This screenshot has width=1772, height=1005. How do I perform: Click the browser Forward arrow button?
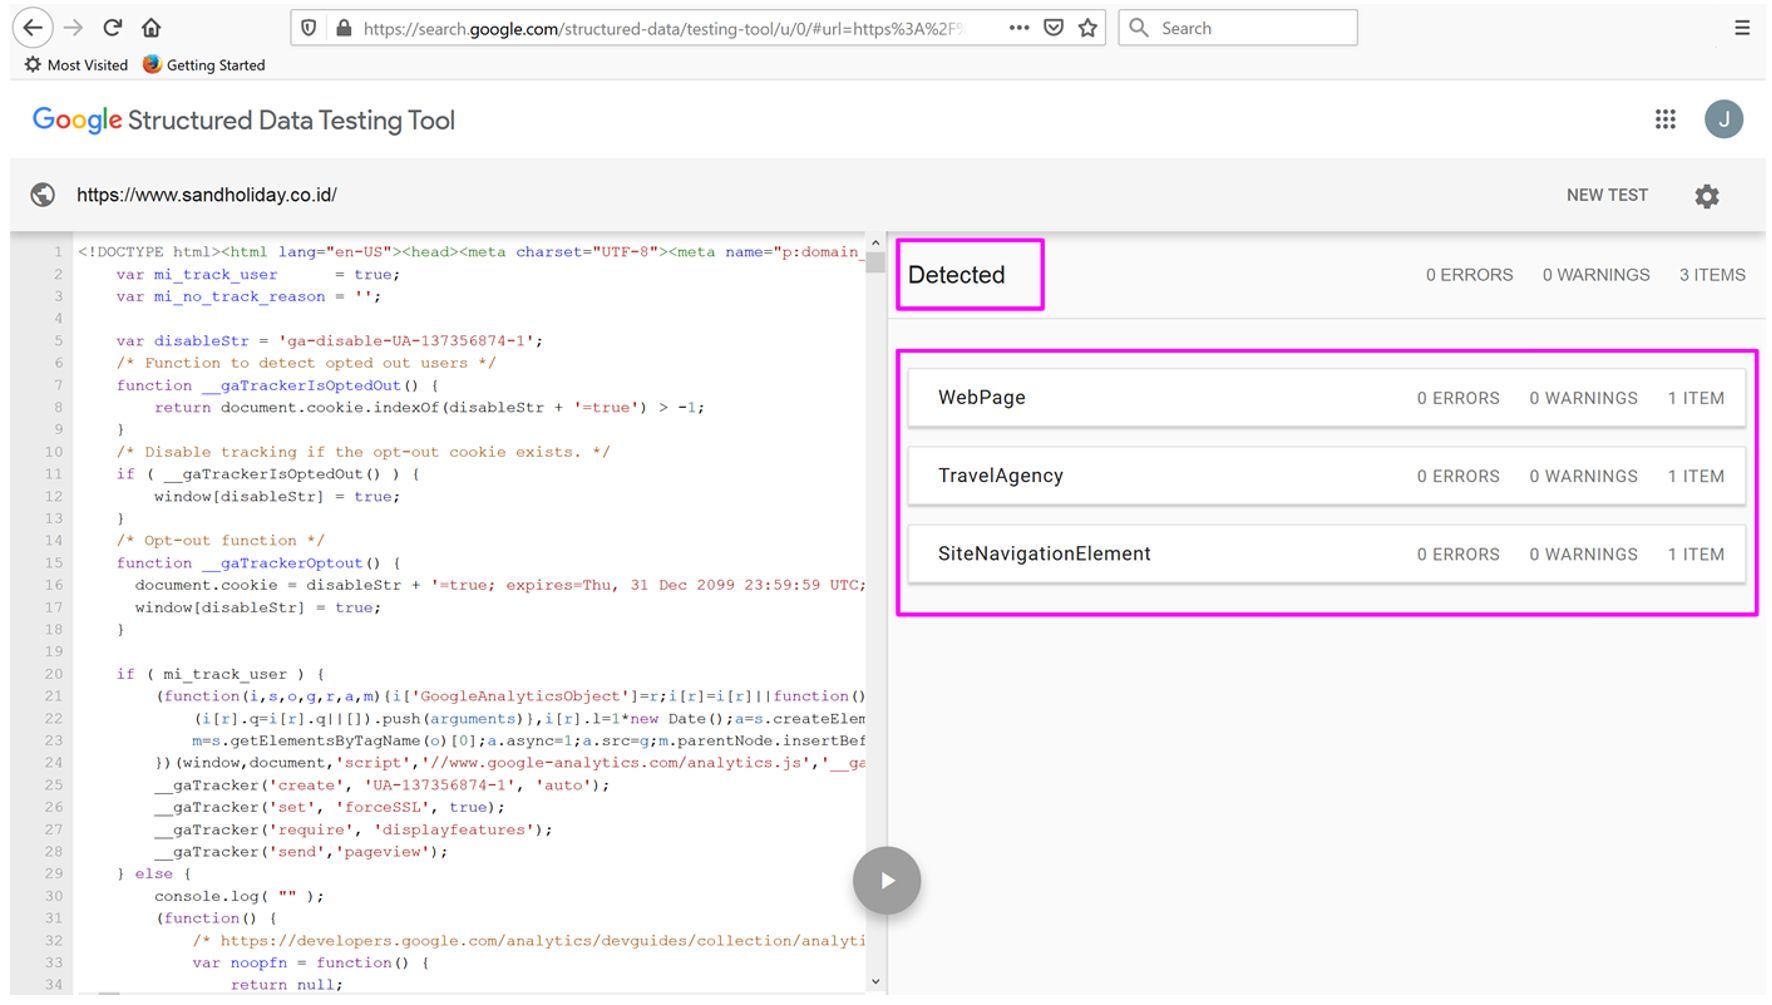73,28
